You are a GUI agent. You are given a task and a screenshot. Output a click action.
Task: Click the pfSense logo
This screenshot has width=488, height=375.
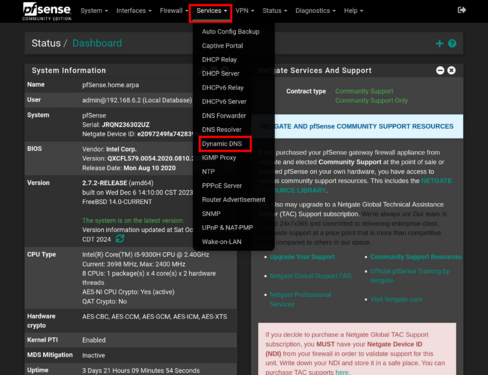pos(47,11)
